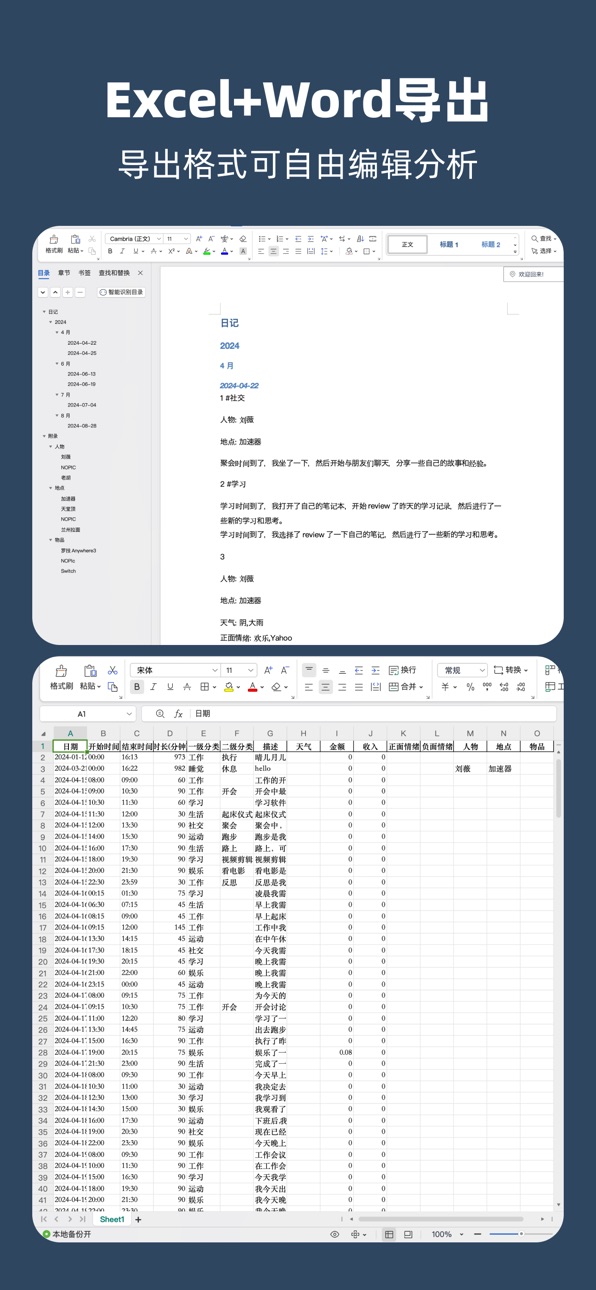596x1290 pixels.
Task: Switch to the 查找和替换 tab
Action: click(x=114, y=273)
